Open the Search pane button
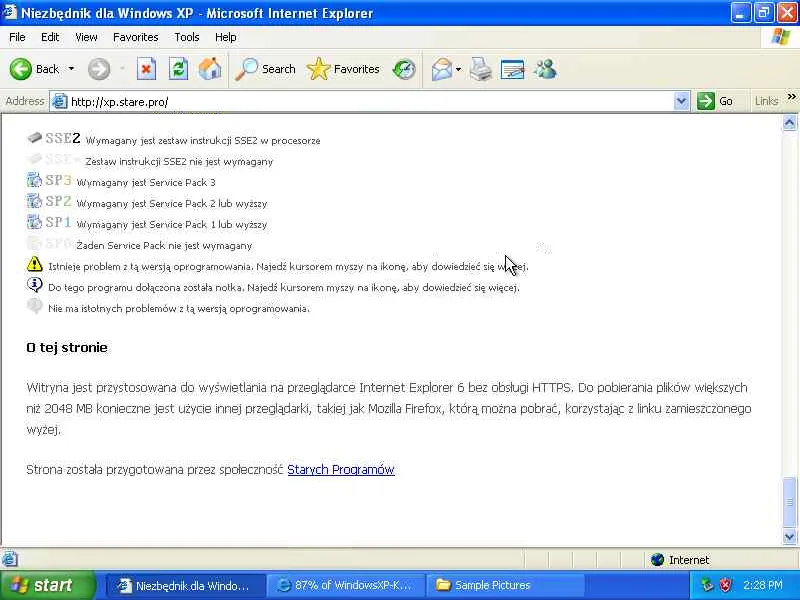Viewport: 800px width, 600px height. point(265,69)
